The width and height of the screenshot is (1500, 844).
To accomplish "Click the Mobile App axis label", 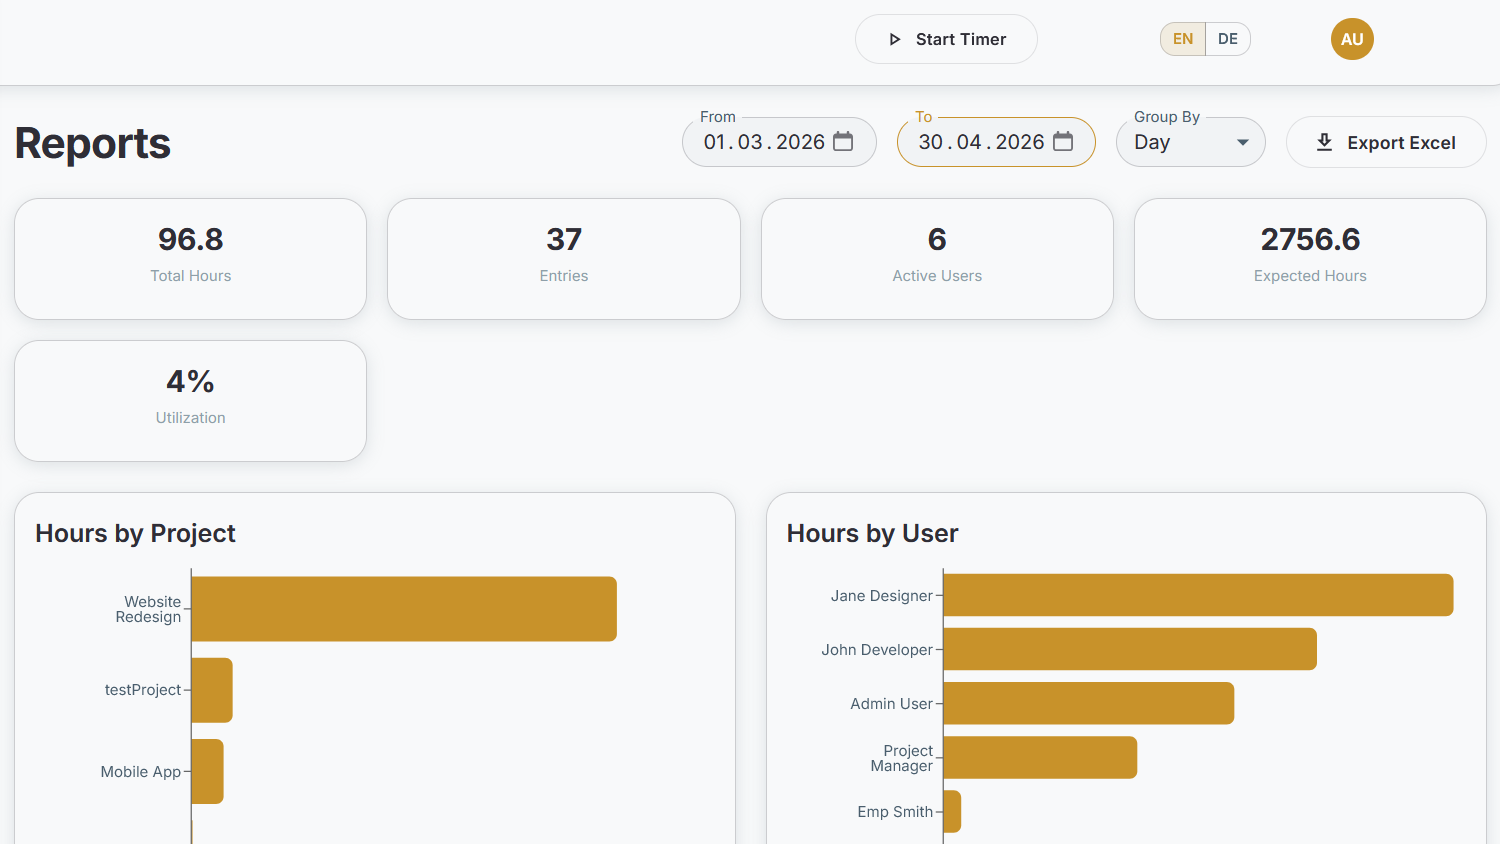I will click(141, 772).
